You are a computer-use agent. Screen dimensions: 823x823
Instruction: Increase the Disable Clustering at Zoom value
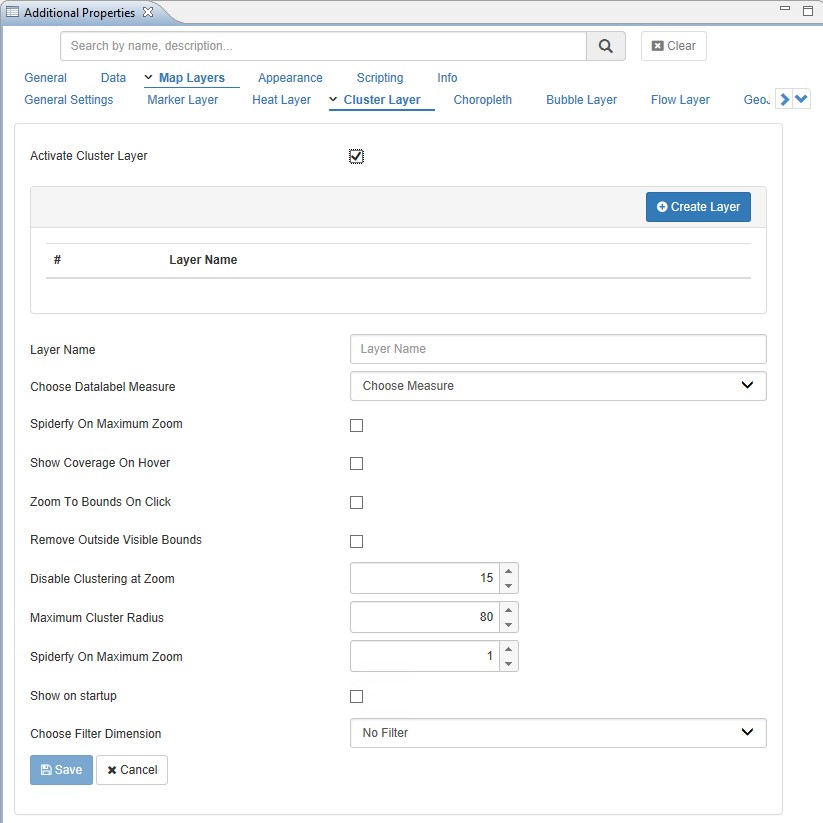pos(508,571)
